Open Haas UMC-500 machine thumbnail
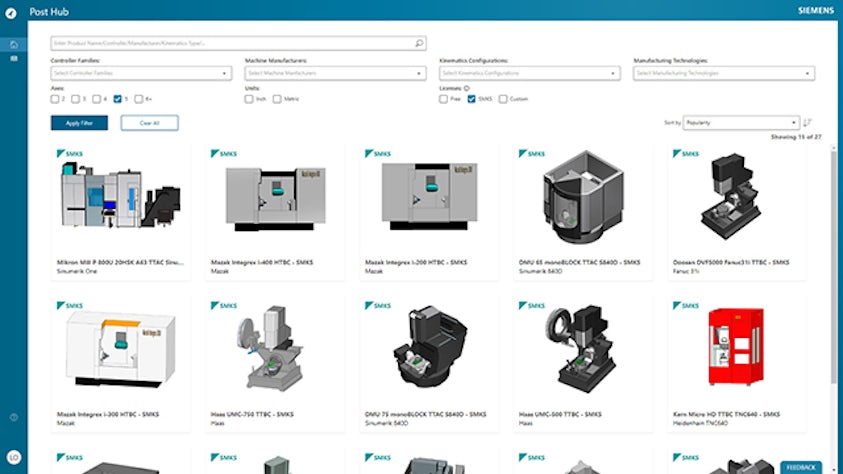Screen dimensions: 843x474 581,349
